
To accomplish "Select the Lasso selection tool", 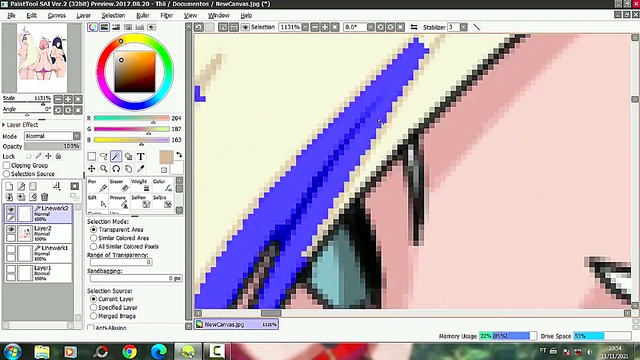I will tap(104, 157).
